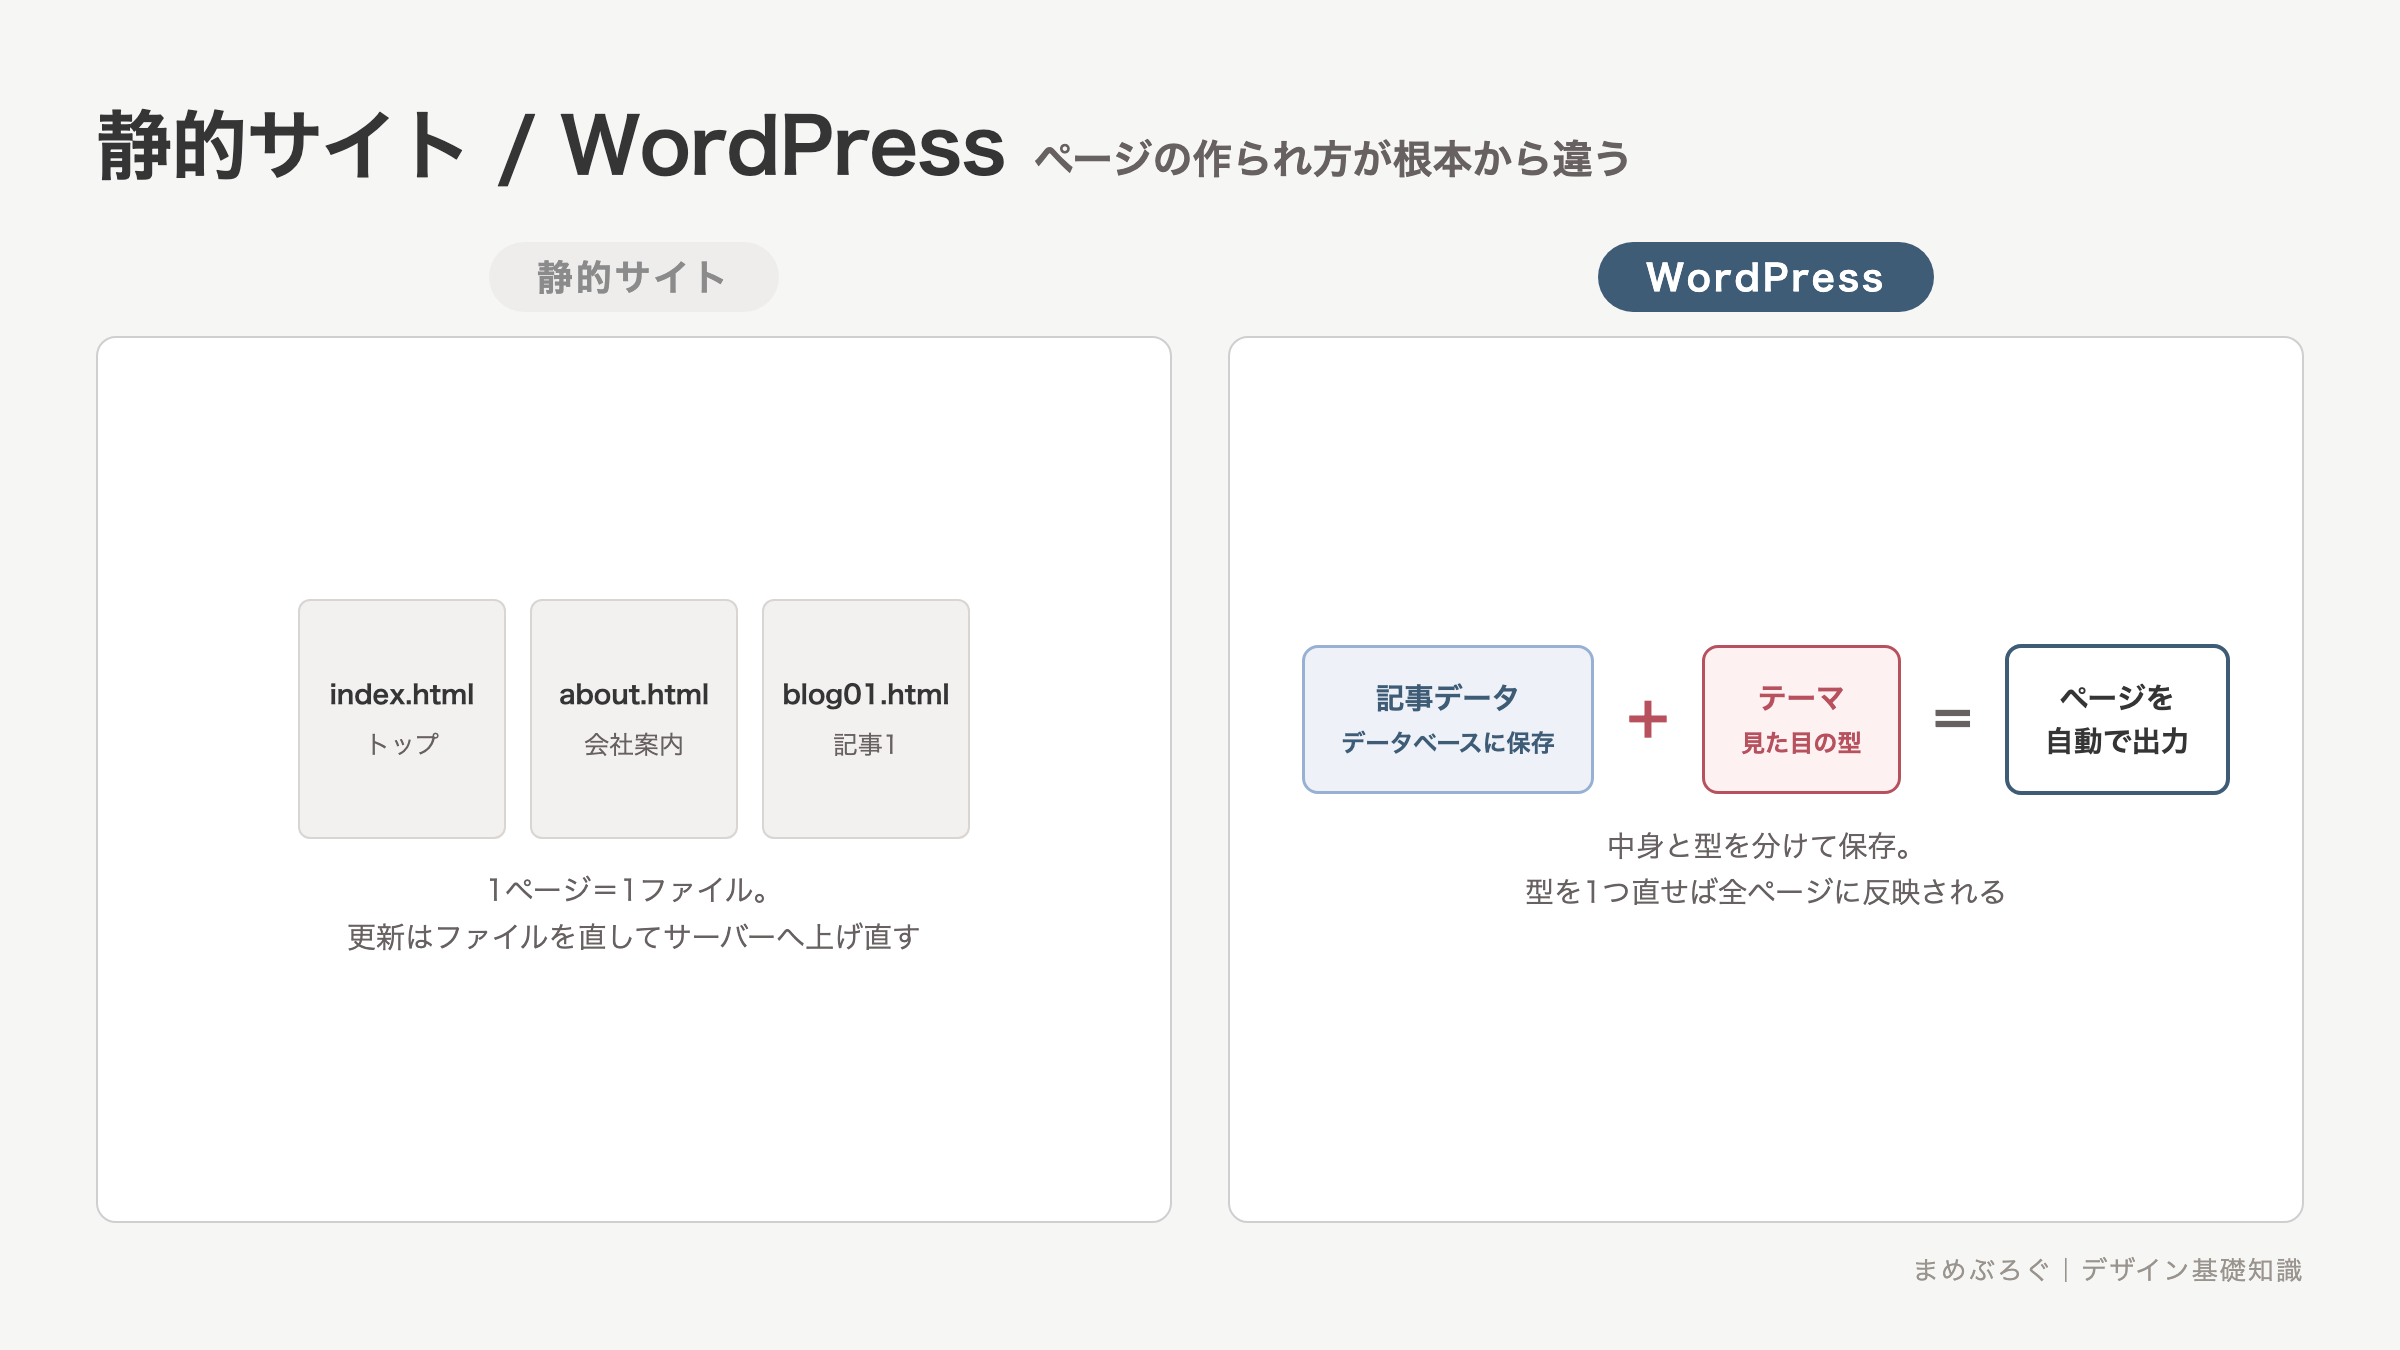
Task: Click the text 型を1つ直せば全ページに反映される
Action: 1765,892
